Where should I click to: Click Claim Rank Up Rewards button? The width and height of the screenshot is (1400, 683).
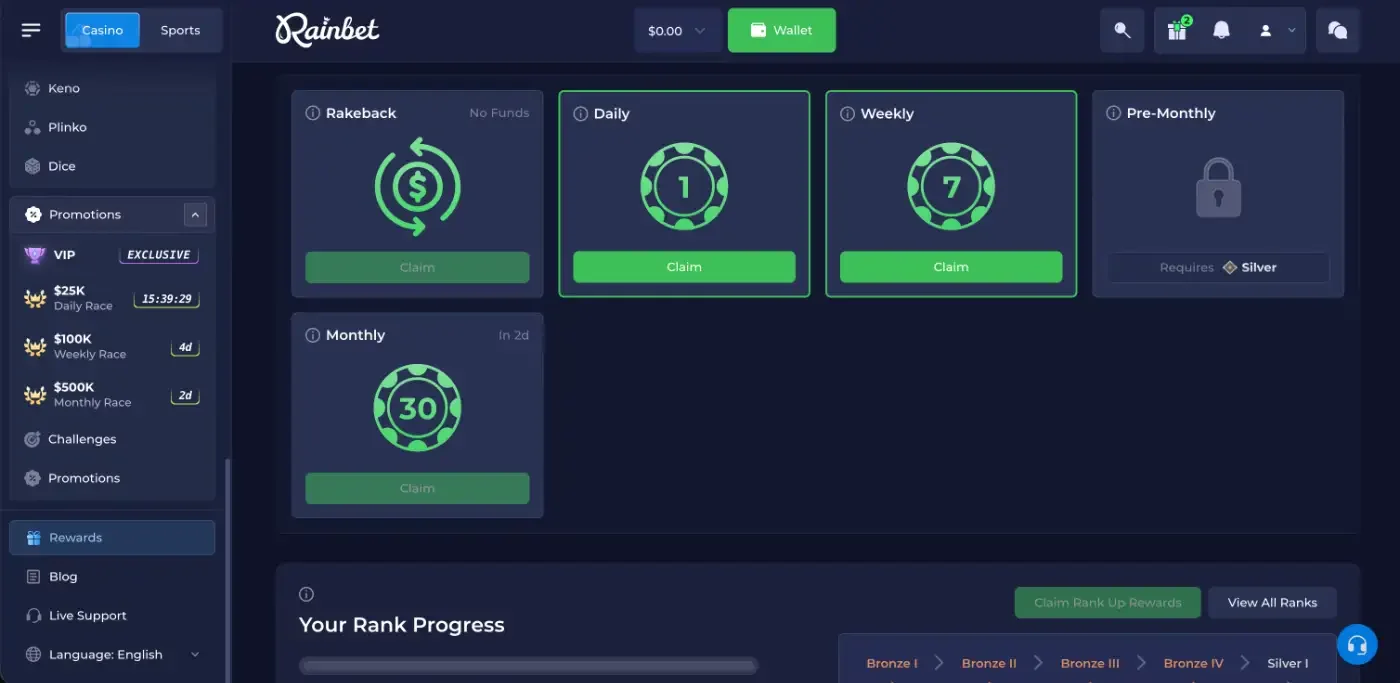1107,603
